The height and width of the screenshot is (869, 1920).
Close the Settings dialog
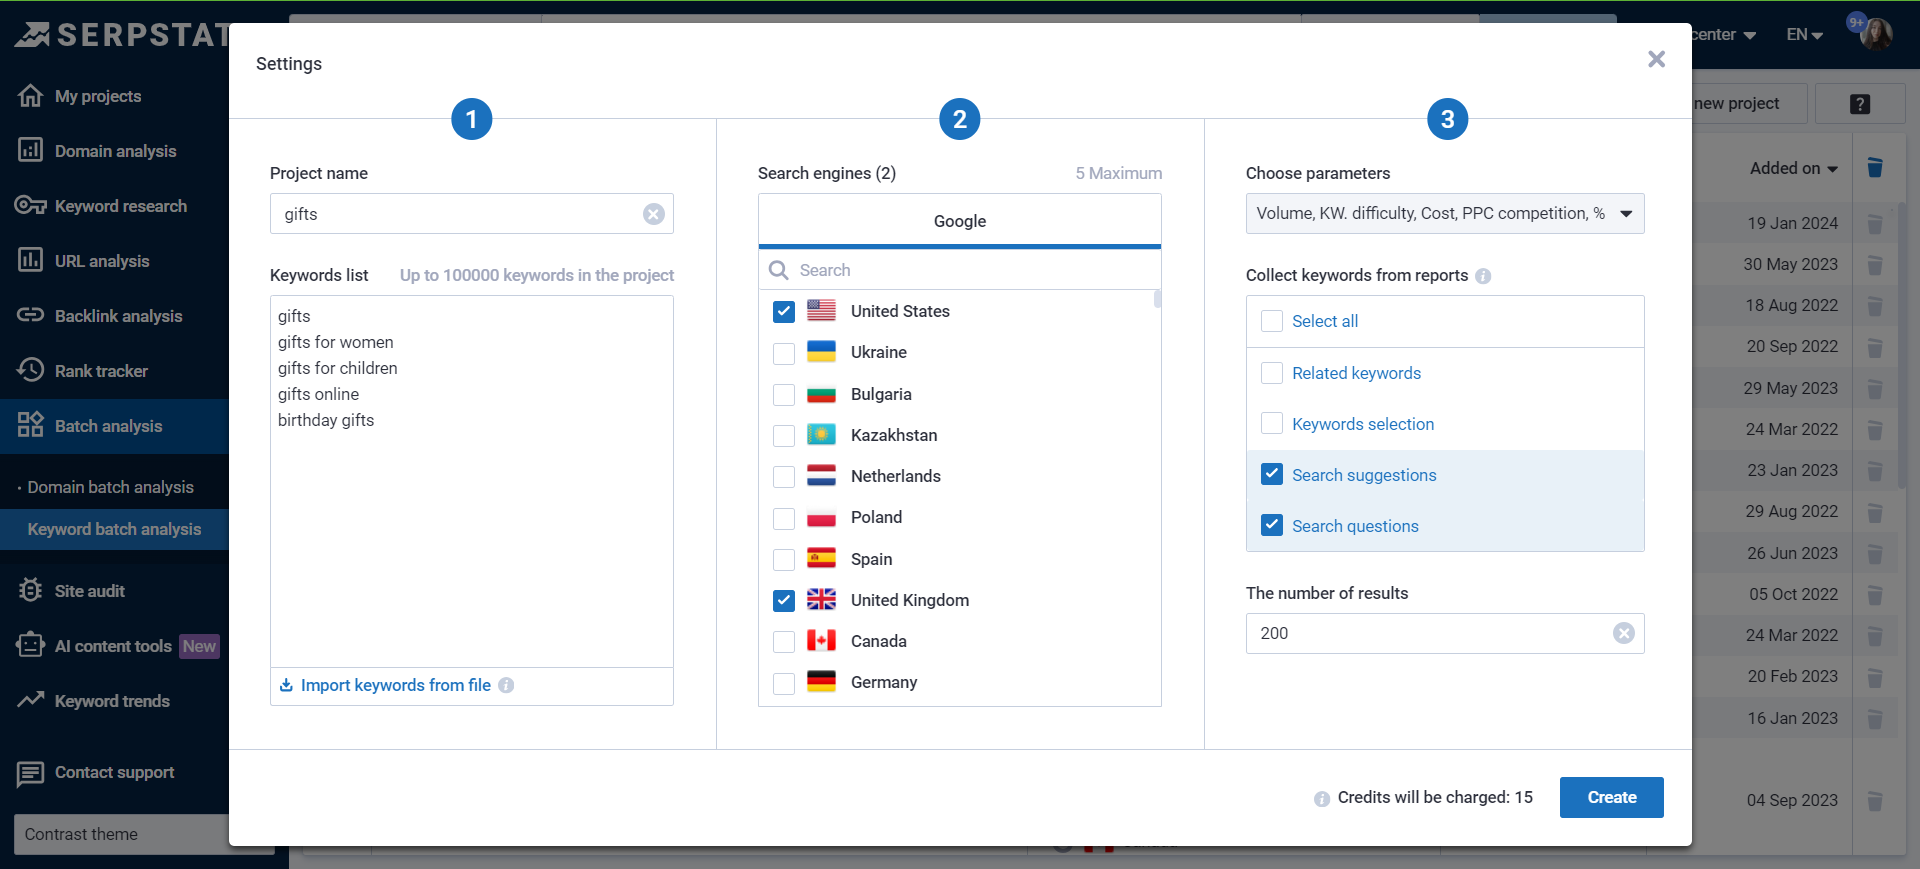(x=1657, y=59)
